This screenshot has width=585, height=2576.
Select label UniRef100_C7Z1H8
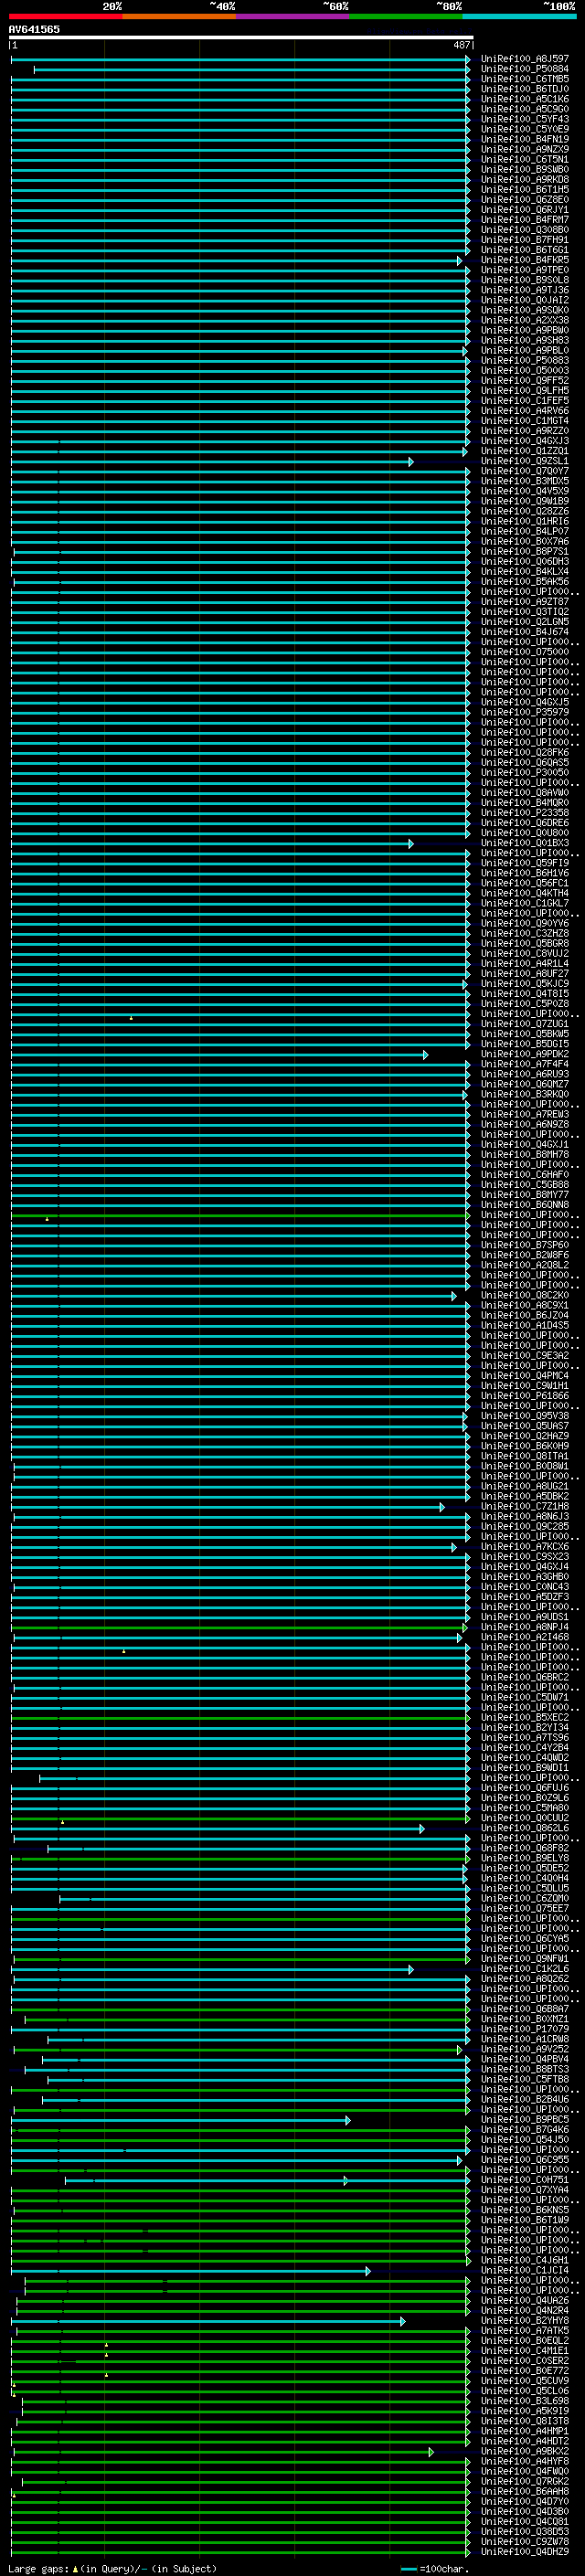525,1507
